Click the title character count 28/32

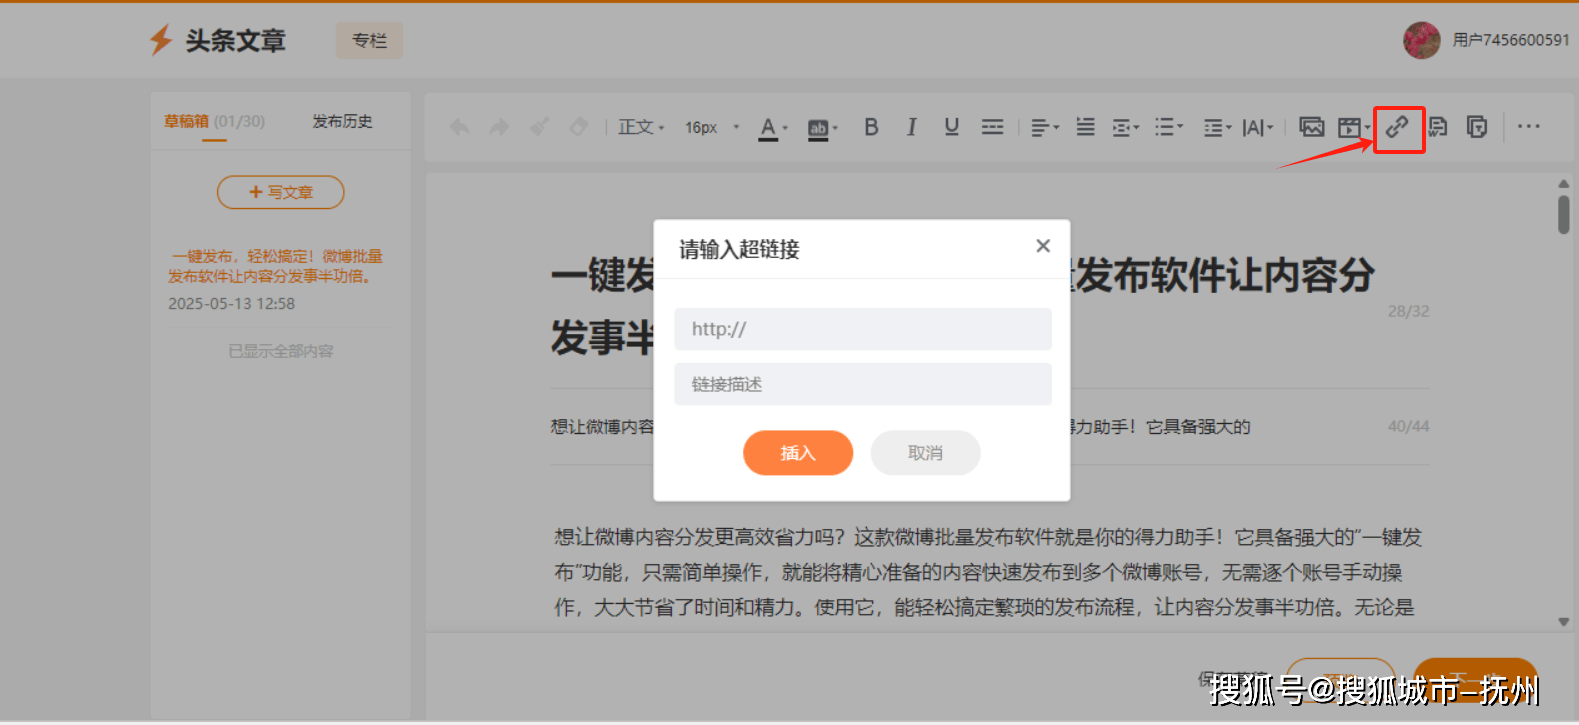(1408, 312)
